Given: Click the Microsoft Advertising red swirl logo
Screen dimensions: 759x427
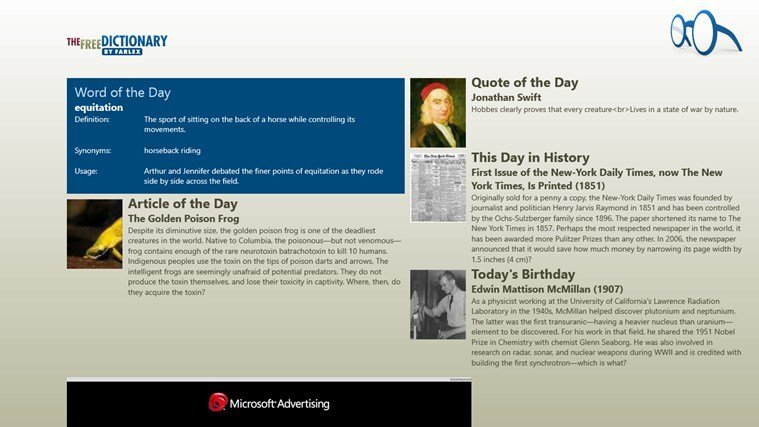Looking at the screenshot, I should [x=218, y=402].
